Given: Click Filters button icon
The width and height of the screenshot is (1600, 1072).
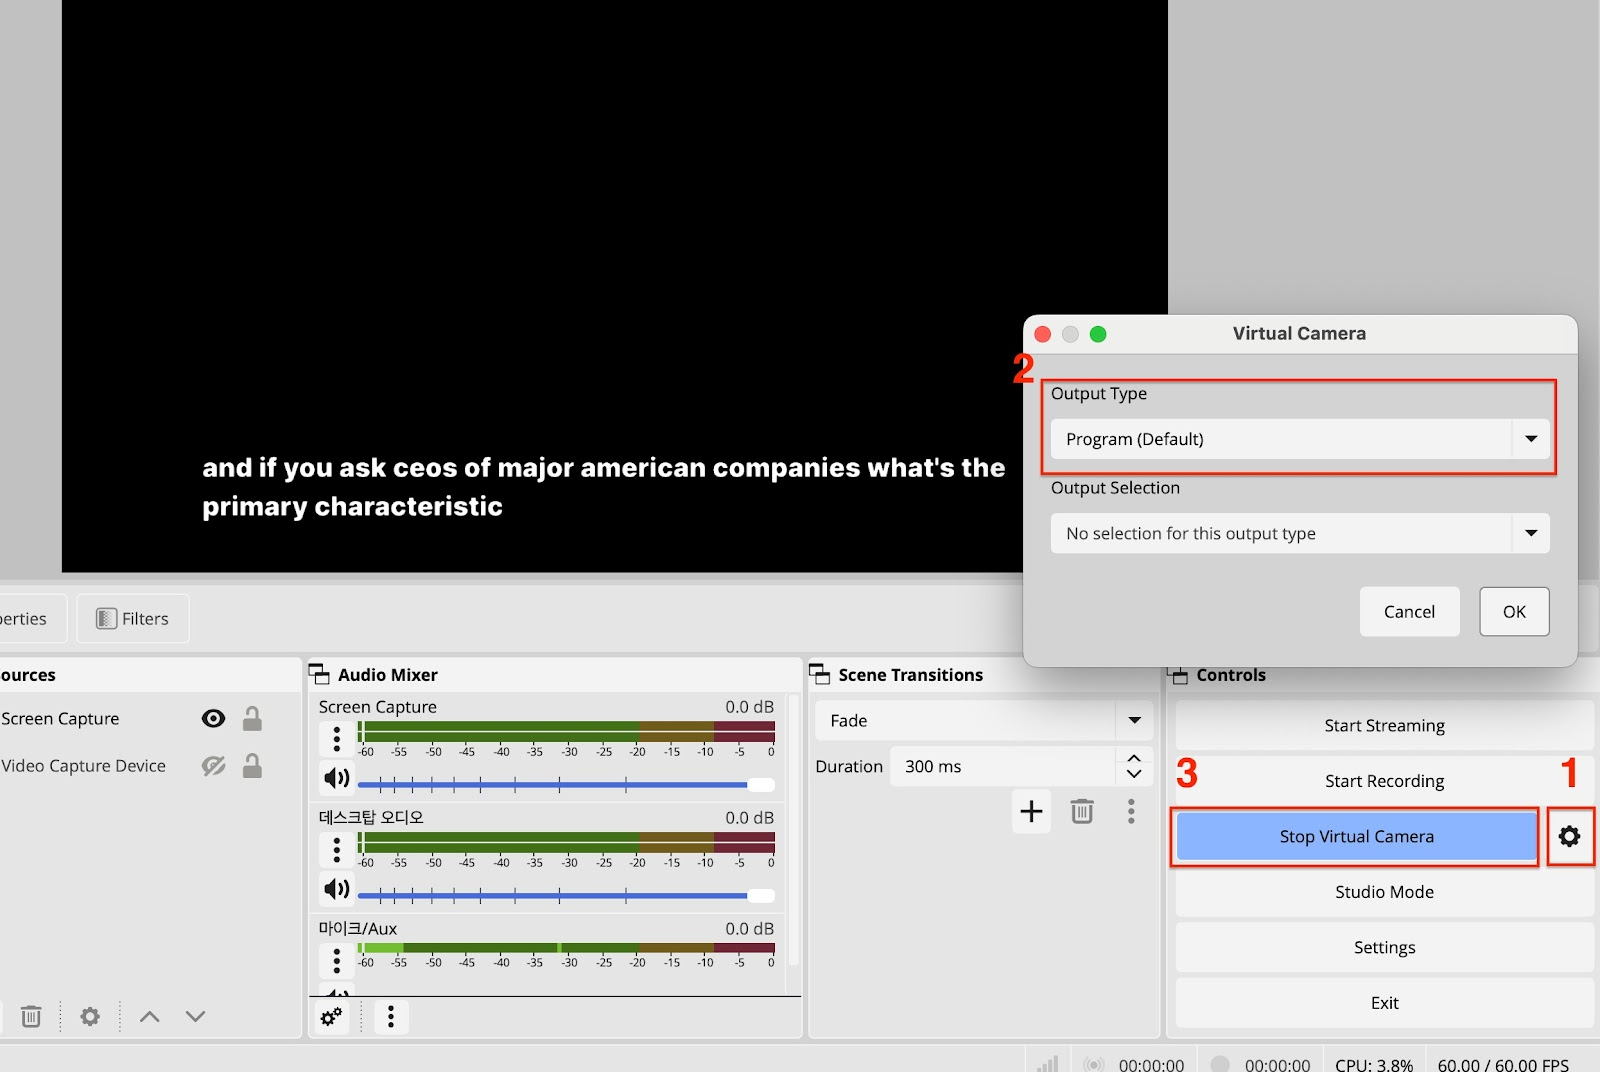Looking at the screenshot, I should (x=106, y=619).
